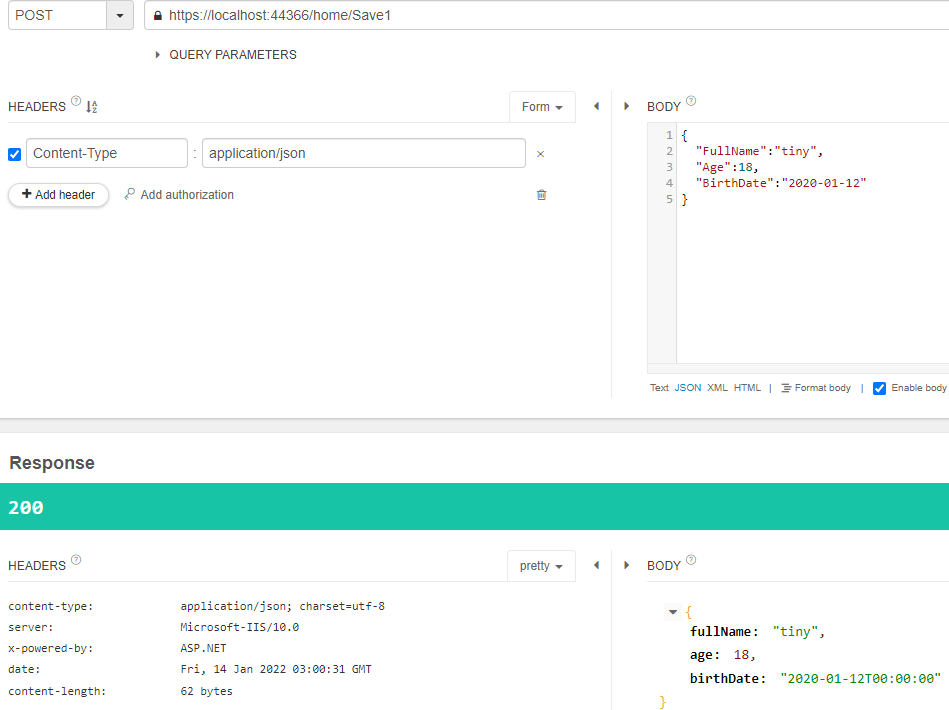The height and width of the screenshot is (710, 949).
Task: Open the pretty response format dropdown
Action: click(541, 566)
